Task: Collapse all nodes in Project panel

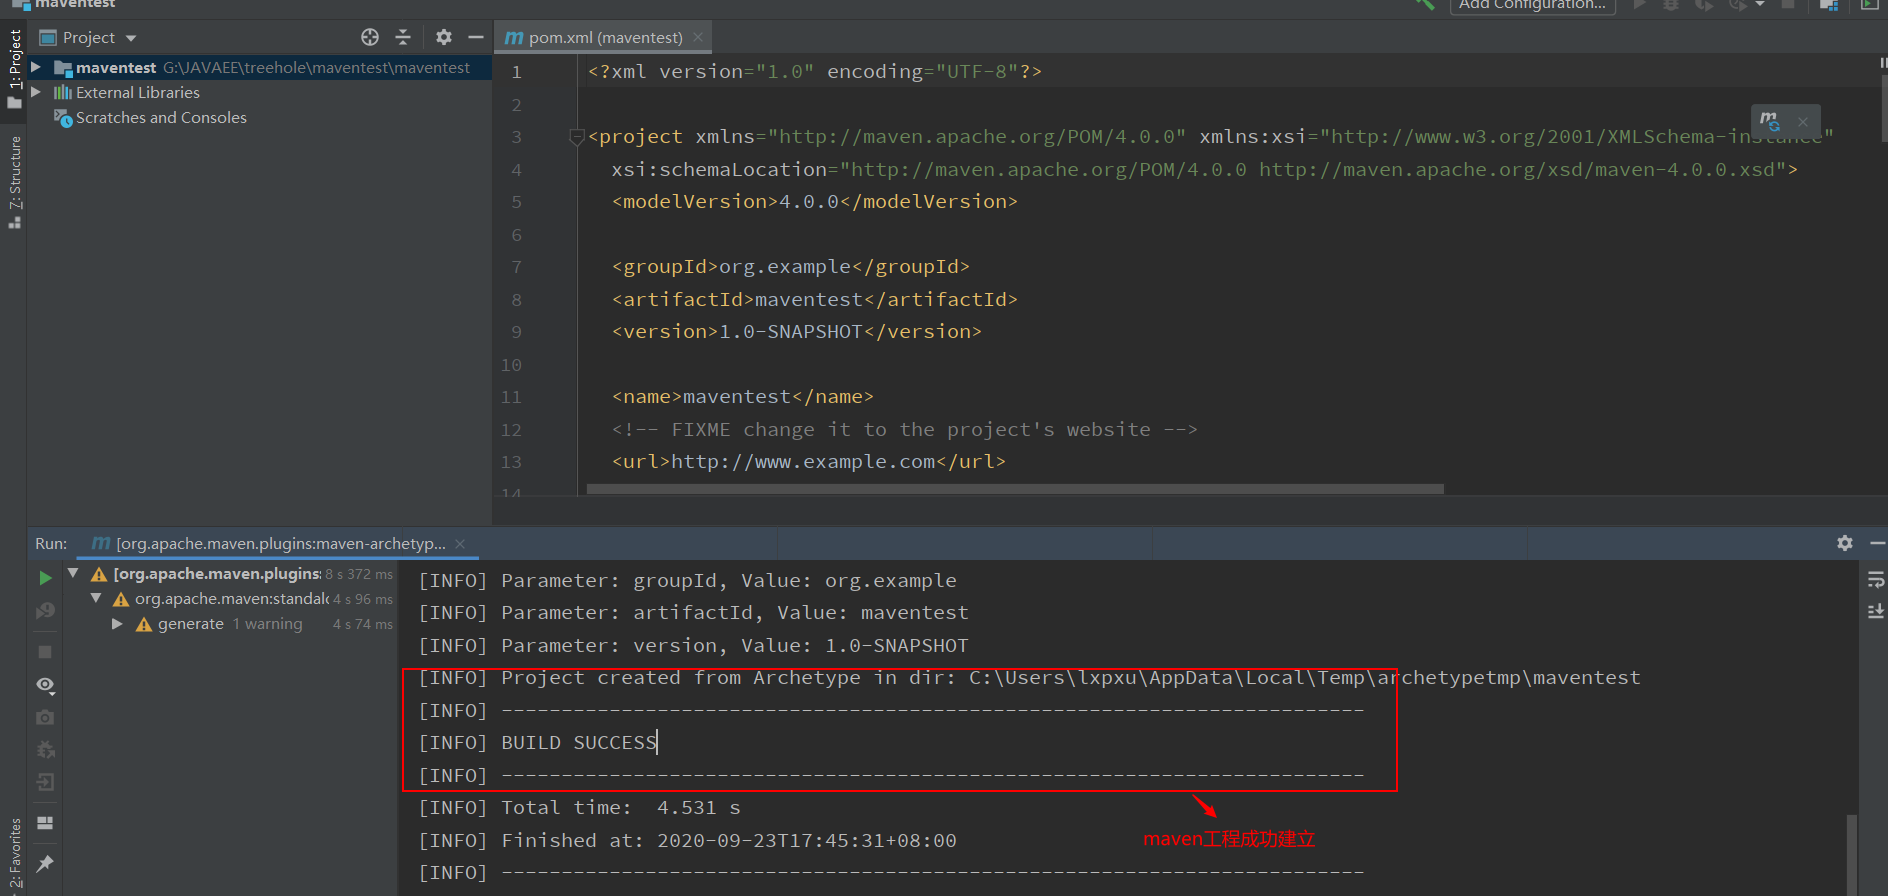Action: pos(403,37)
